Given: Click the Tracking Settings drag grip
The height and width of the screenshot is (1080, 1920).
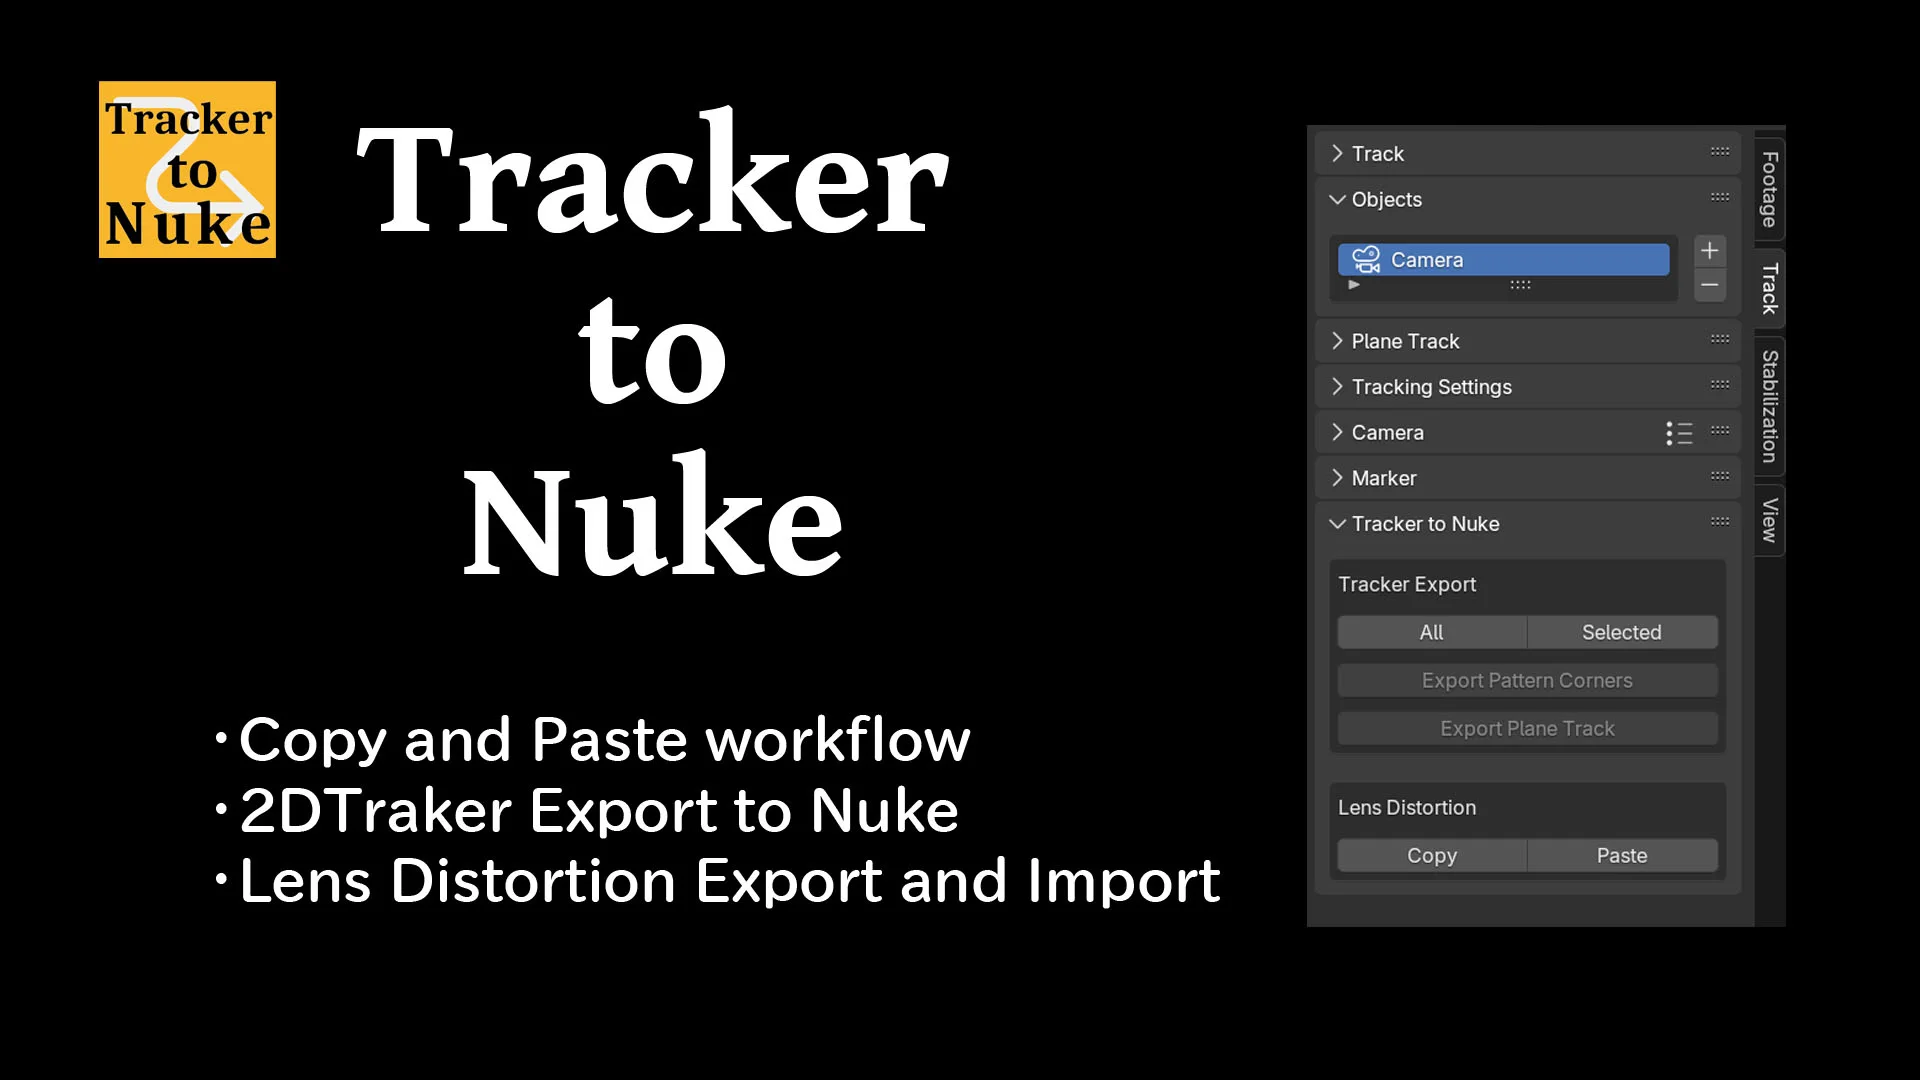Looking at the screenshot, I should click(x=1720, y=385).
